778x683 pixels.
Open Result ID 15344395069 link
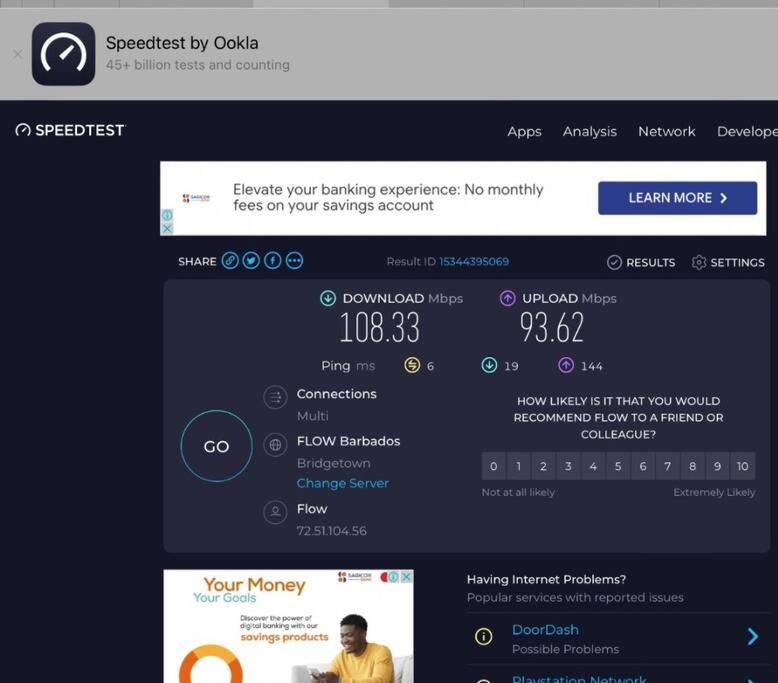474,261
